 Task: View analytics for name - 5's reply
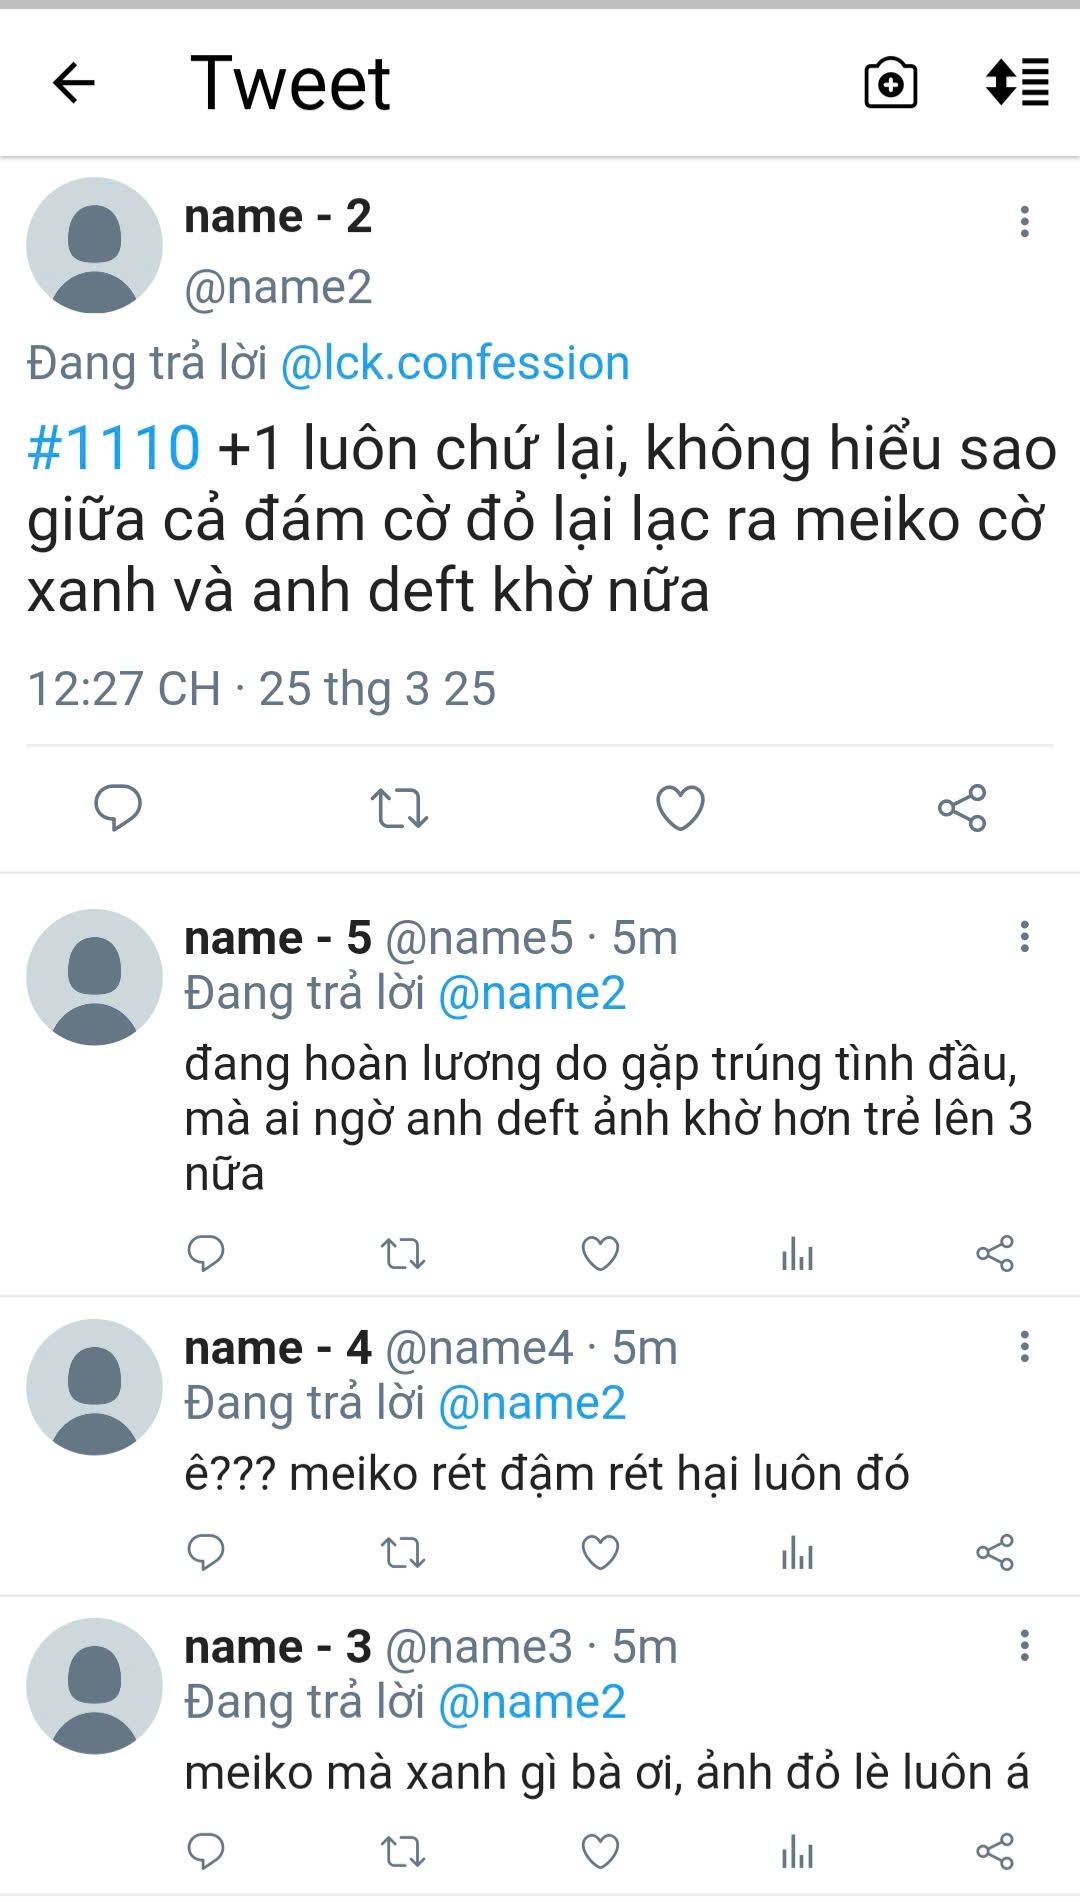(797, 1253)
